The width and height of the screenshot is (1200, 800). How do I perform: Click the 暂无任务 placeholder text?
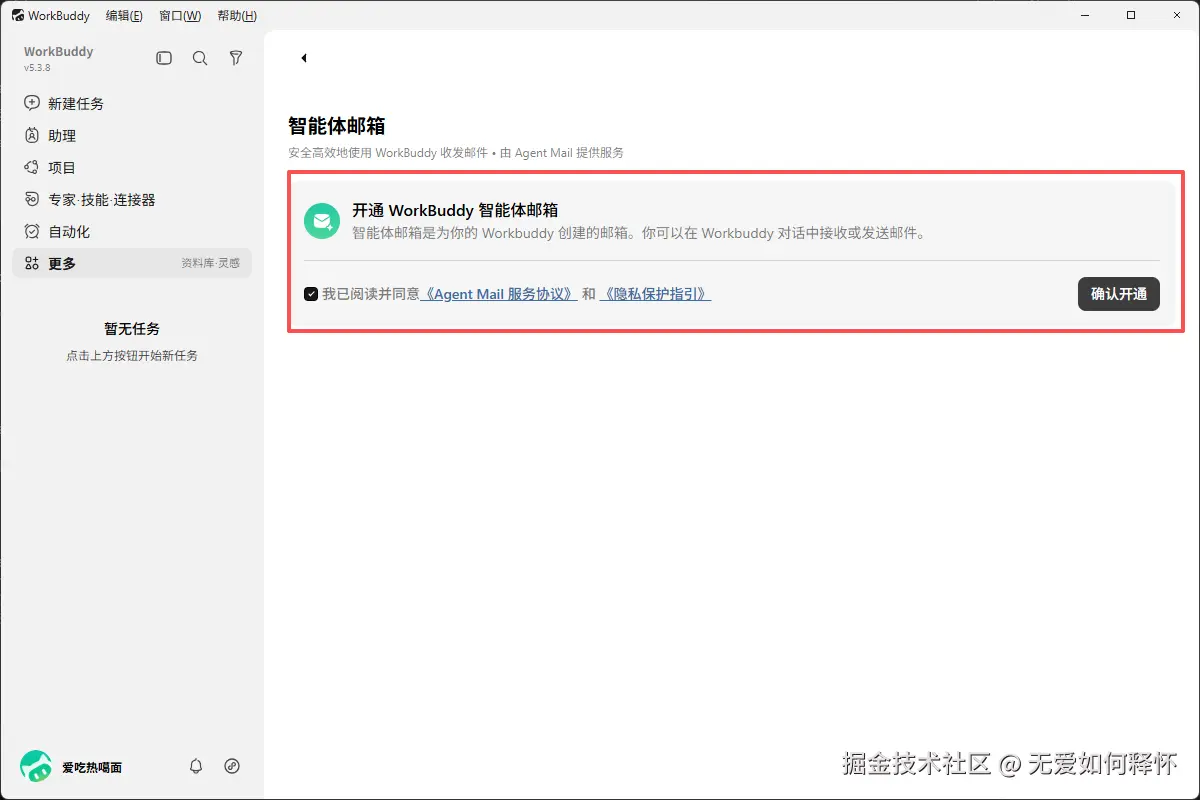coord(132,329)
